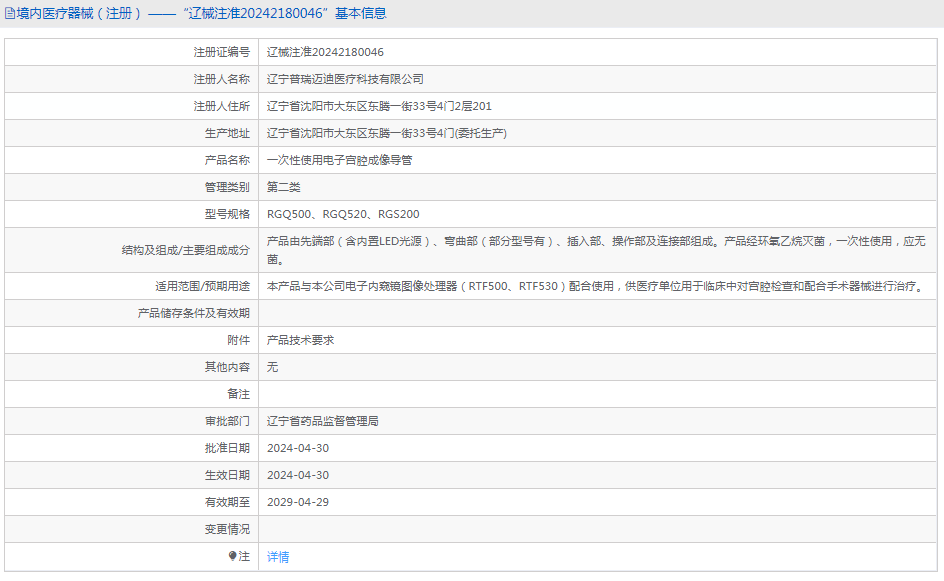Select the 附件 label
Image resolution: width=944 pixels, height=581 pixels.
coord(238,341)
